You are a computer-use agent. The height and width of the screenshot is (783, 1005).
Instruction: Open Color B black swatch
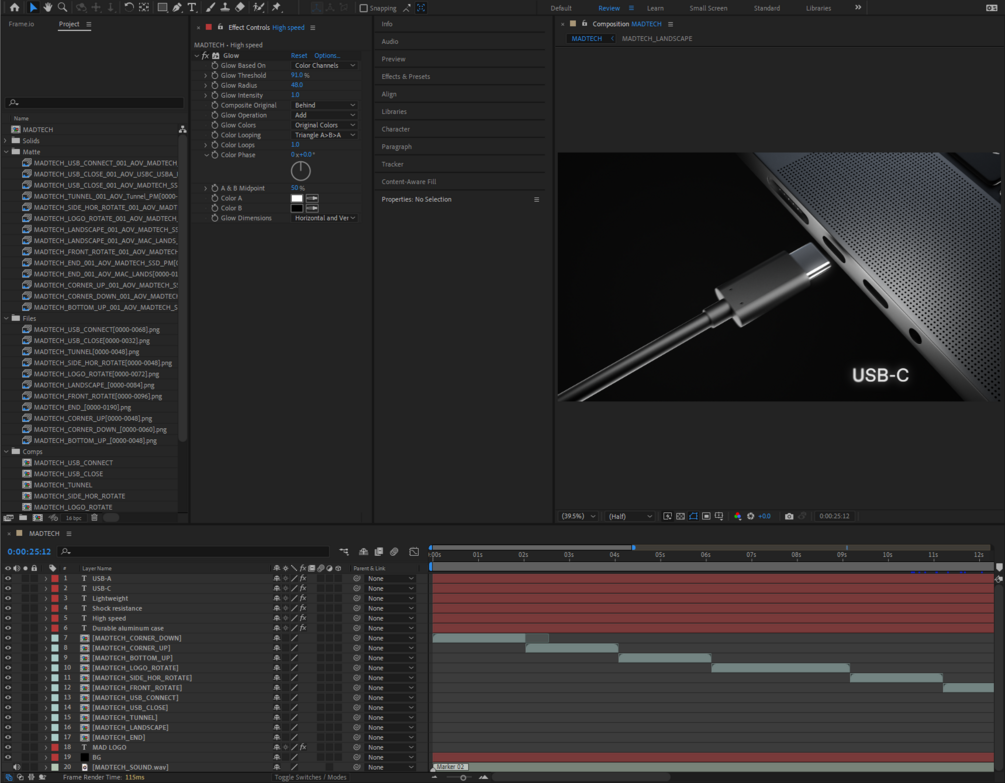297,208
